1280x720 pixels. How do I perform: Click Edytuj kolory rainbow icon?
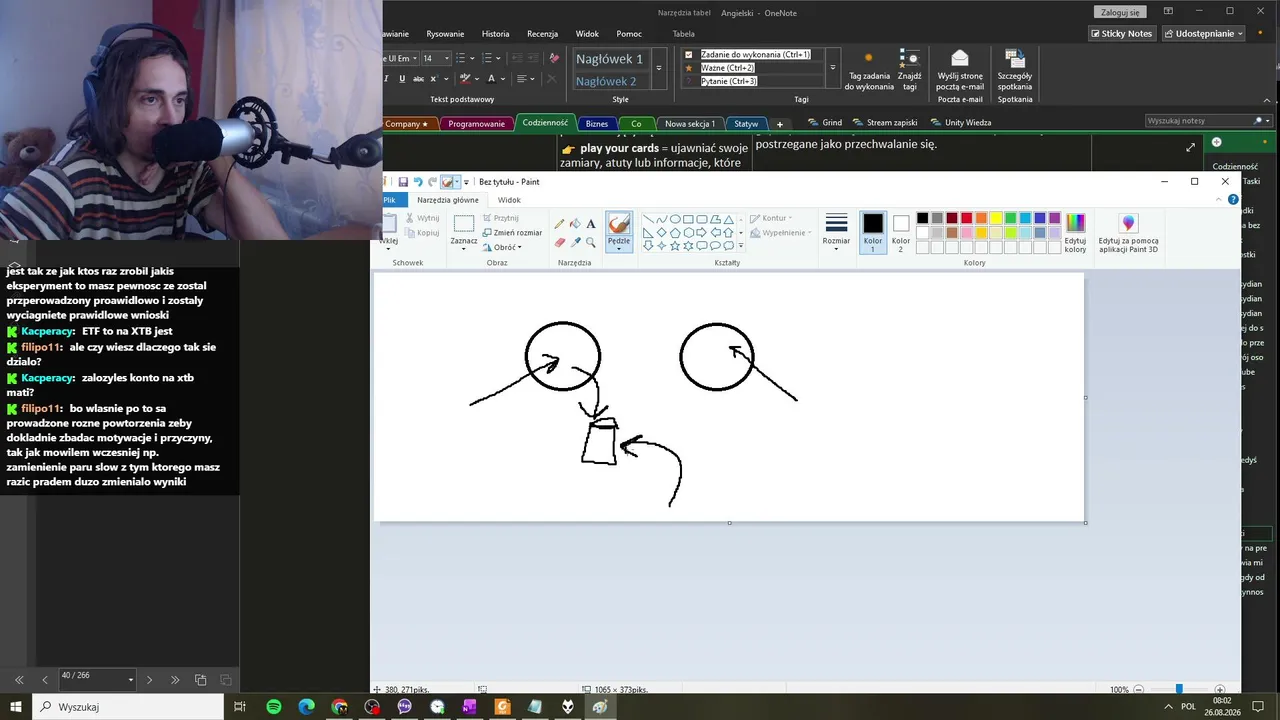(x=1075, y=232)
